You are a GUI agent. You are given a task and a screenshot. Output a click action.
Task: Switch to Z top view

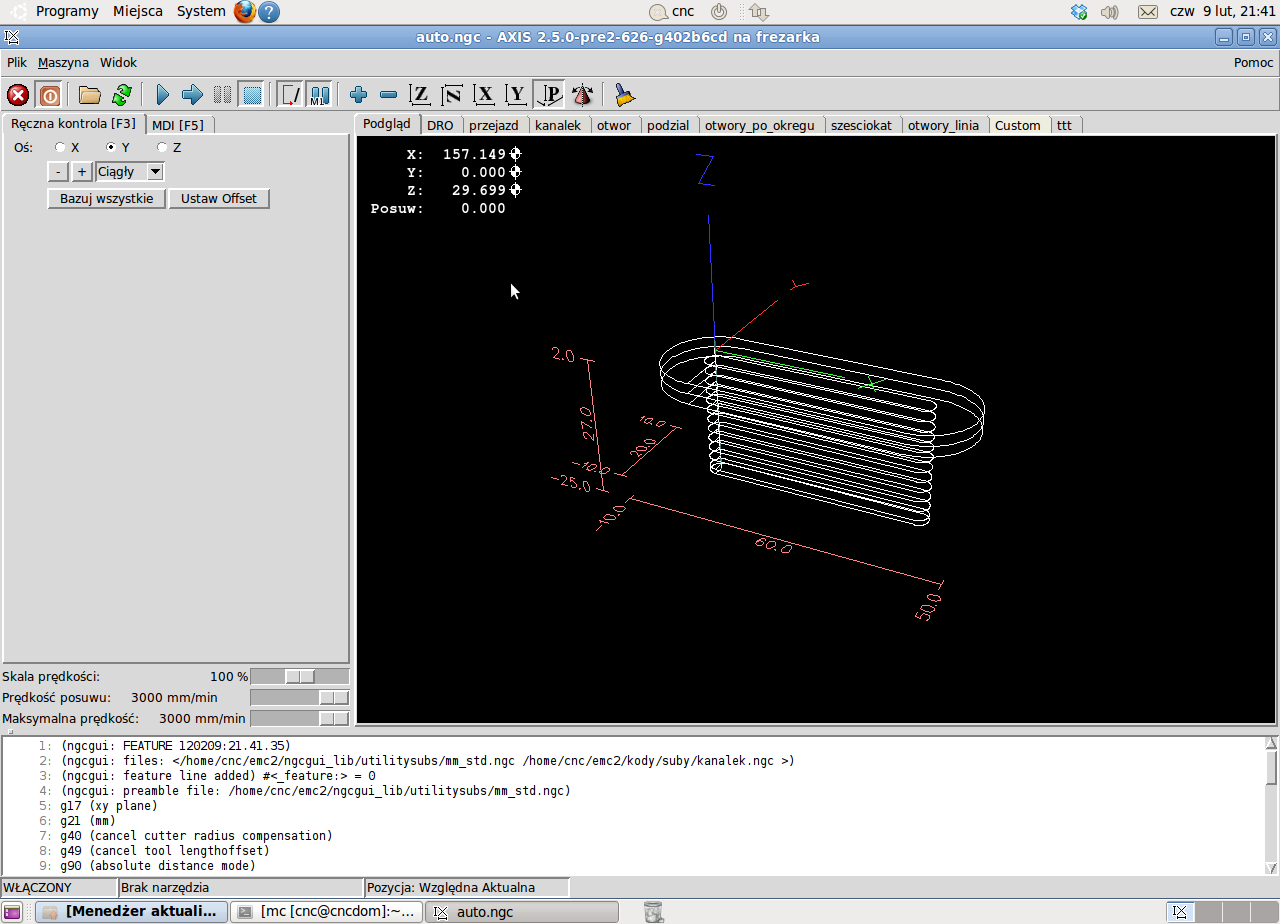click(x=421, y=95)
